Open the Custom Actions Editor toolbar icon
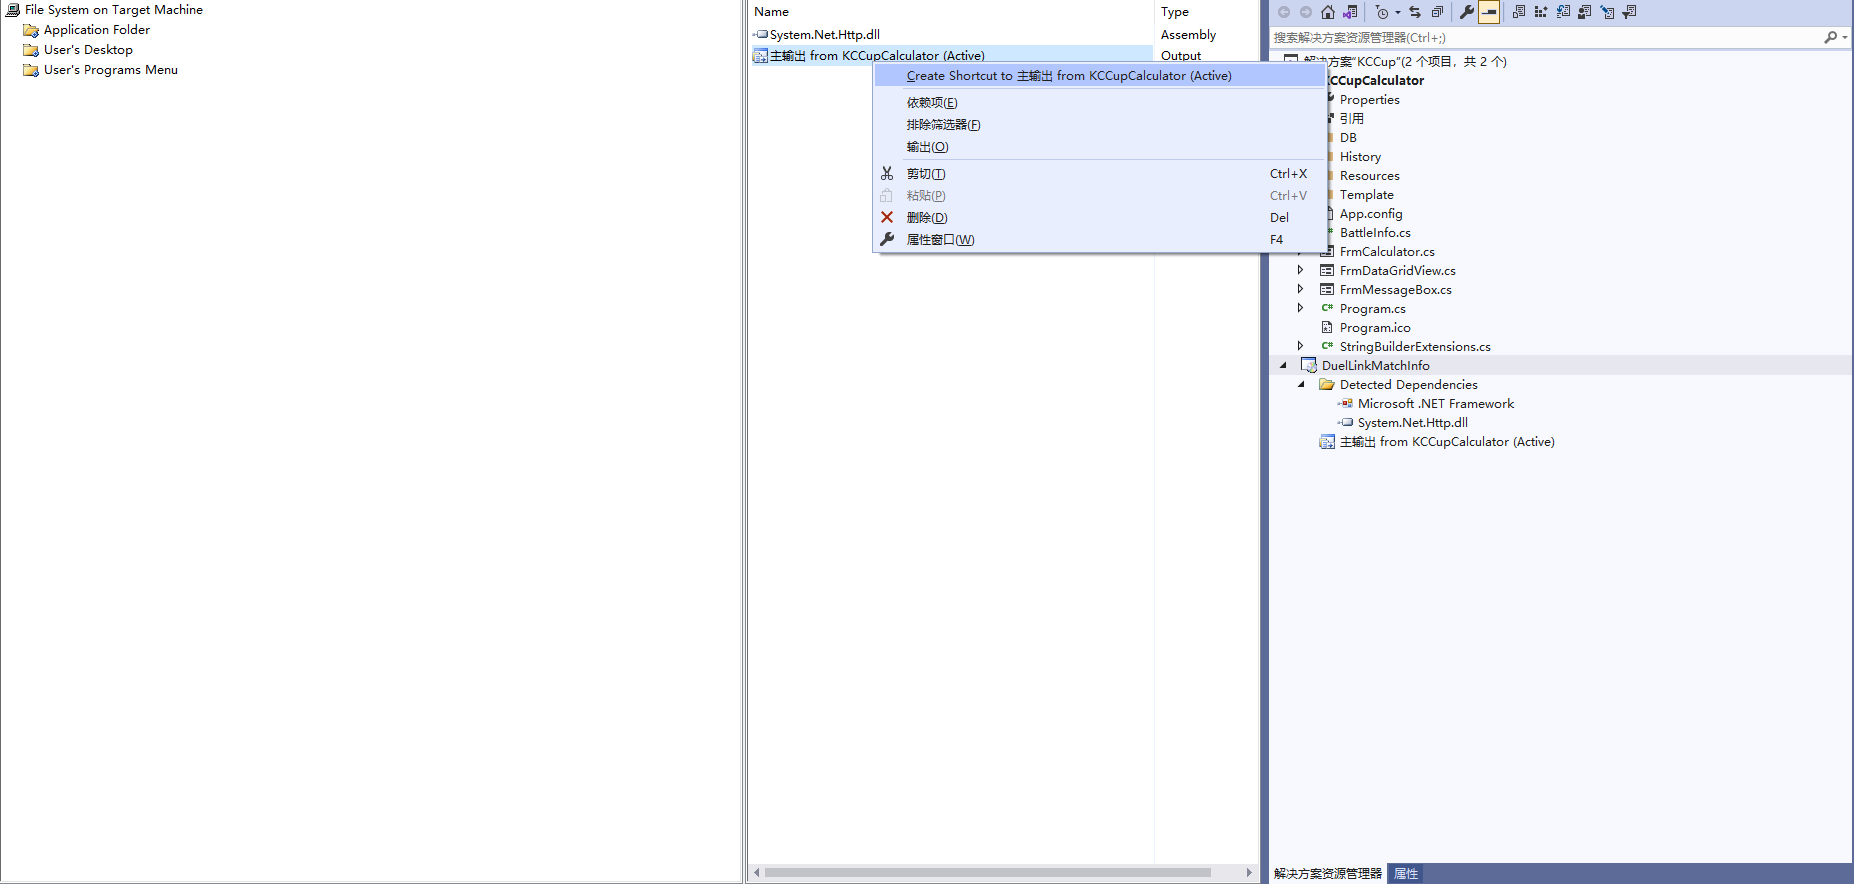This screenshot has width=1854, height=884. click(1607, 12)
